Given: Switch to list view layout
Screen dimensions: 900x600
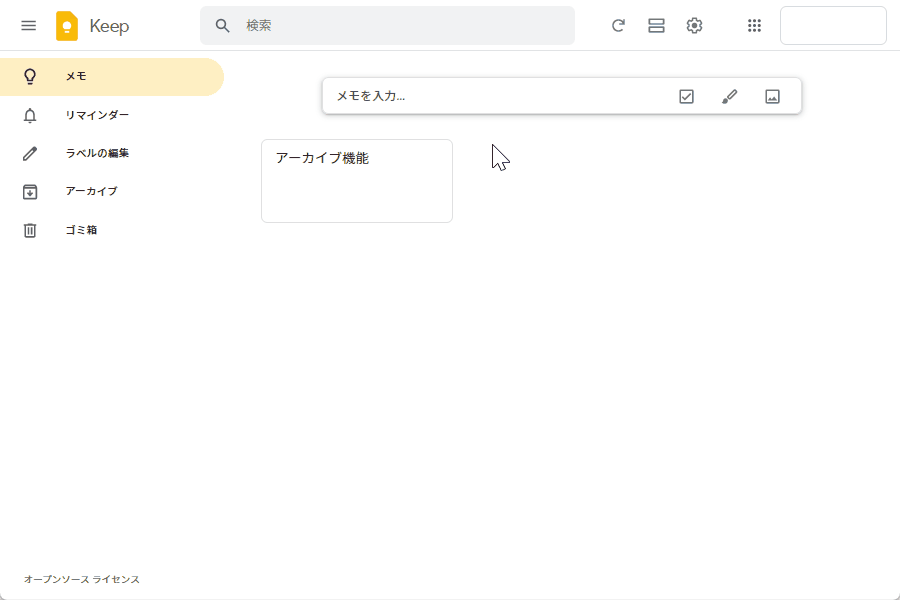Looking at the screenshot, I should [656, 26].
